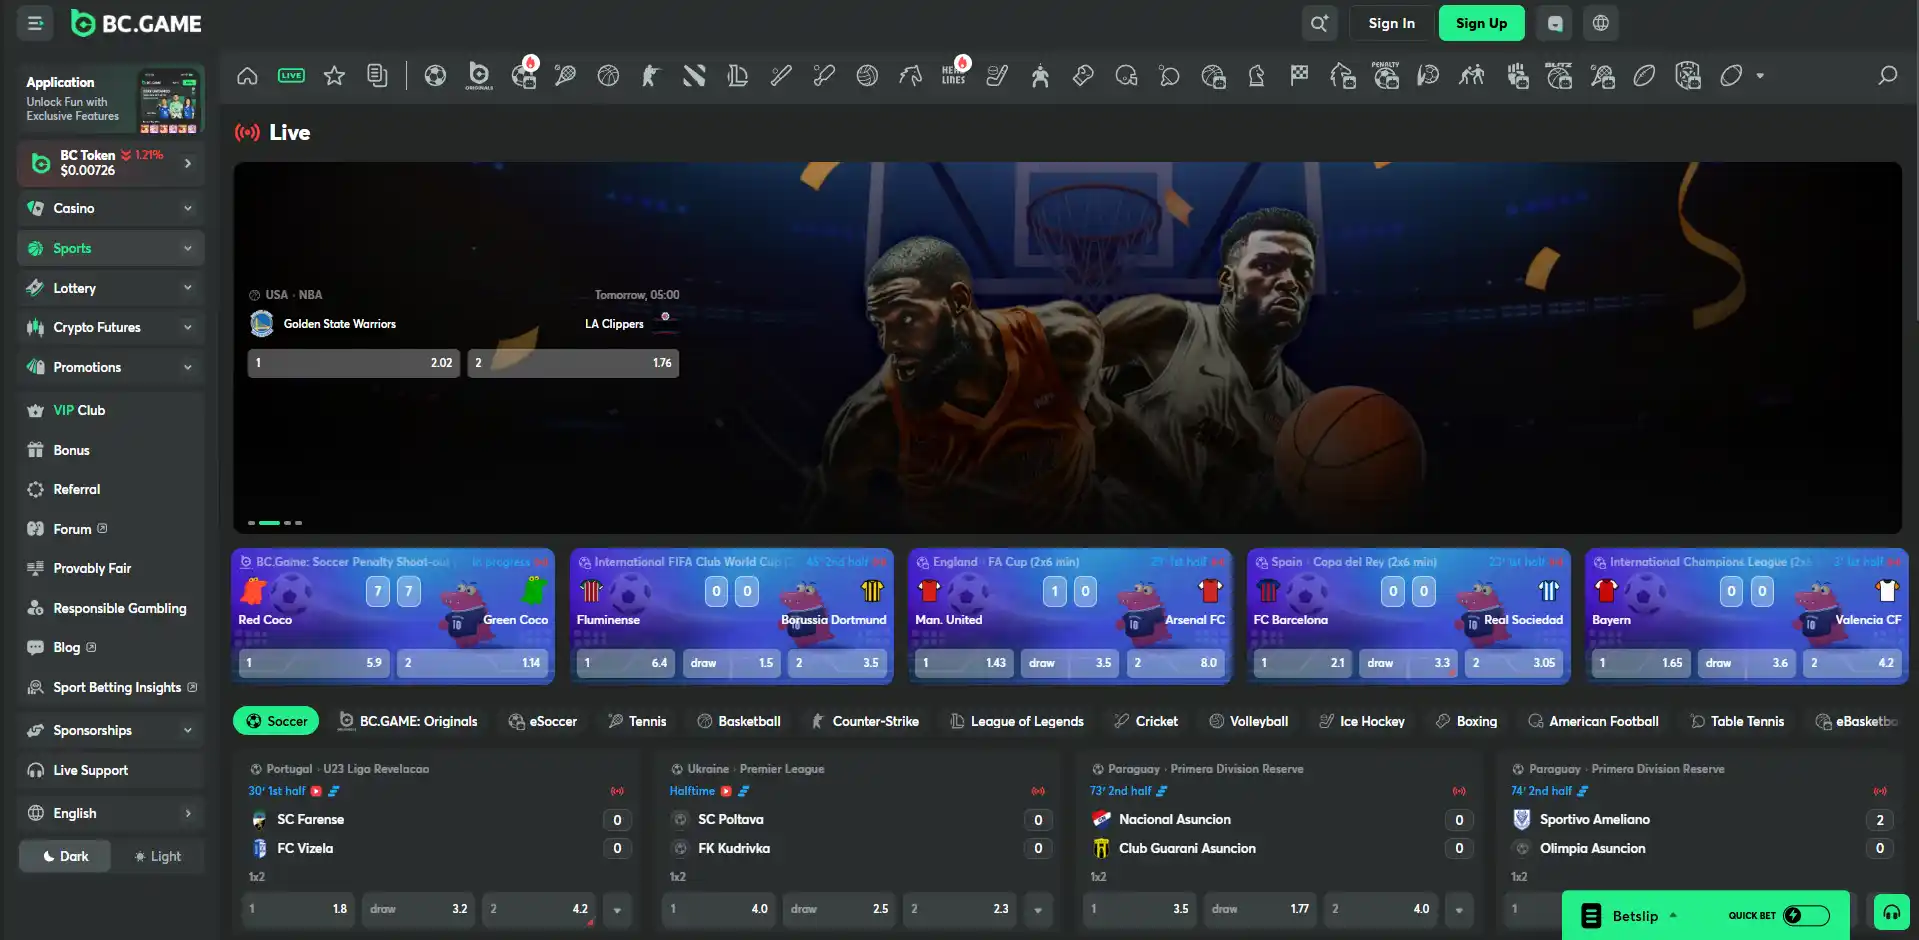This screenshot has height=940, width=1919.
Task: Switch to Dark theme
Action: (x=65, y=856)
